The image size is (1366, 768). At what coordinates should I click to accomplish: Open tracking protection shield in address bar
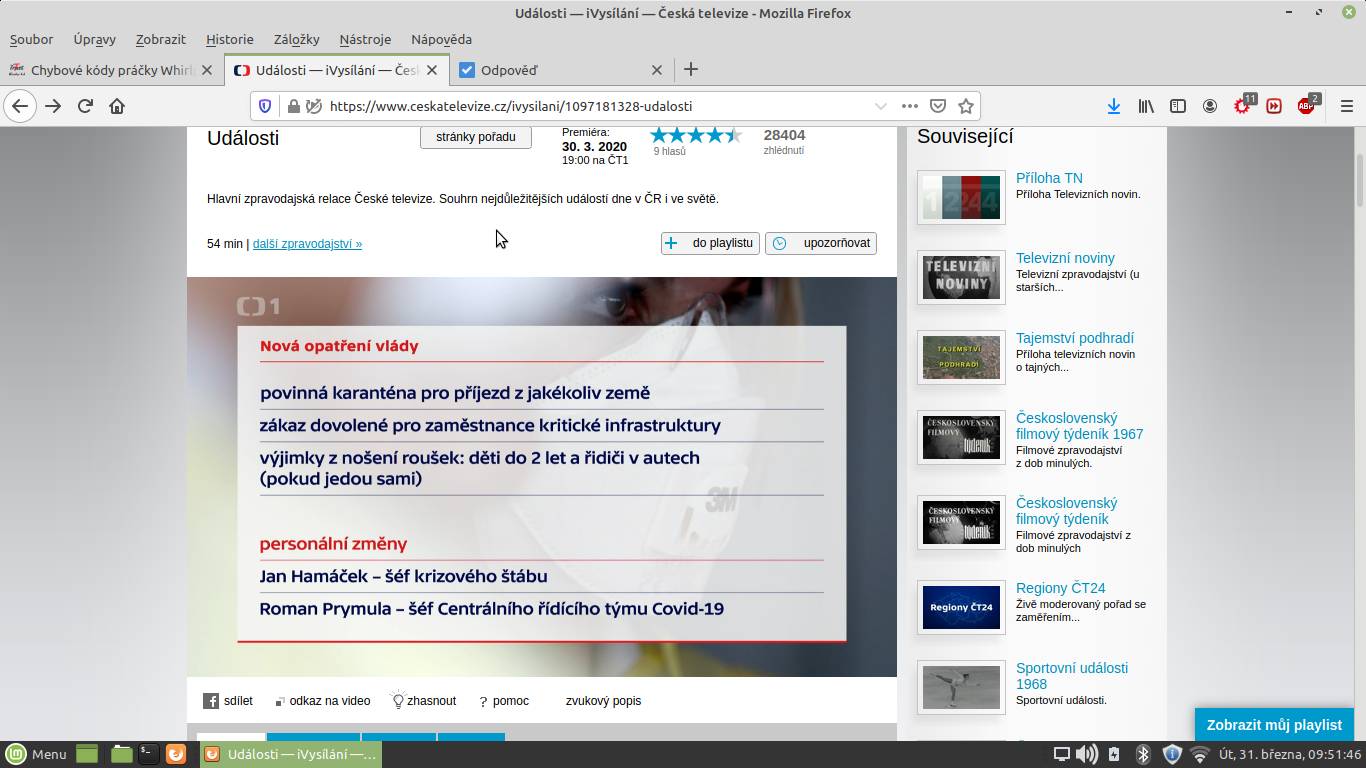coord(265,106)
